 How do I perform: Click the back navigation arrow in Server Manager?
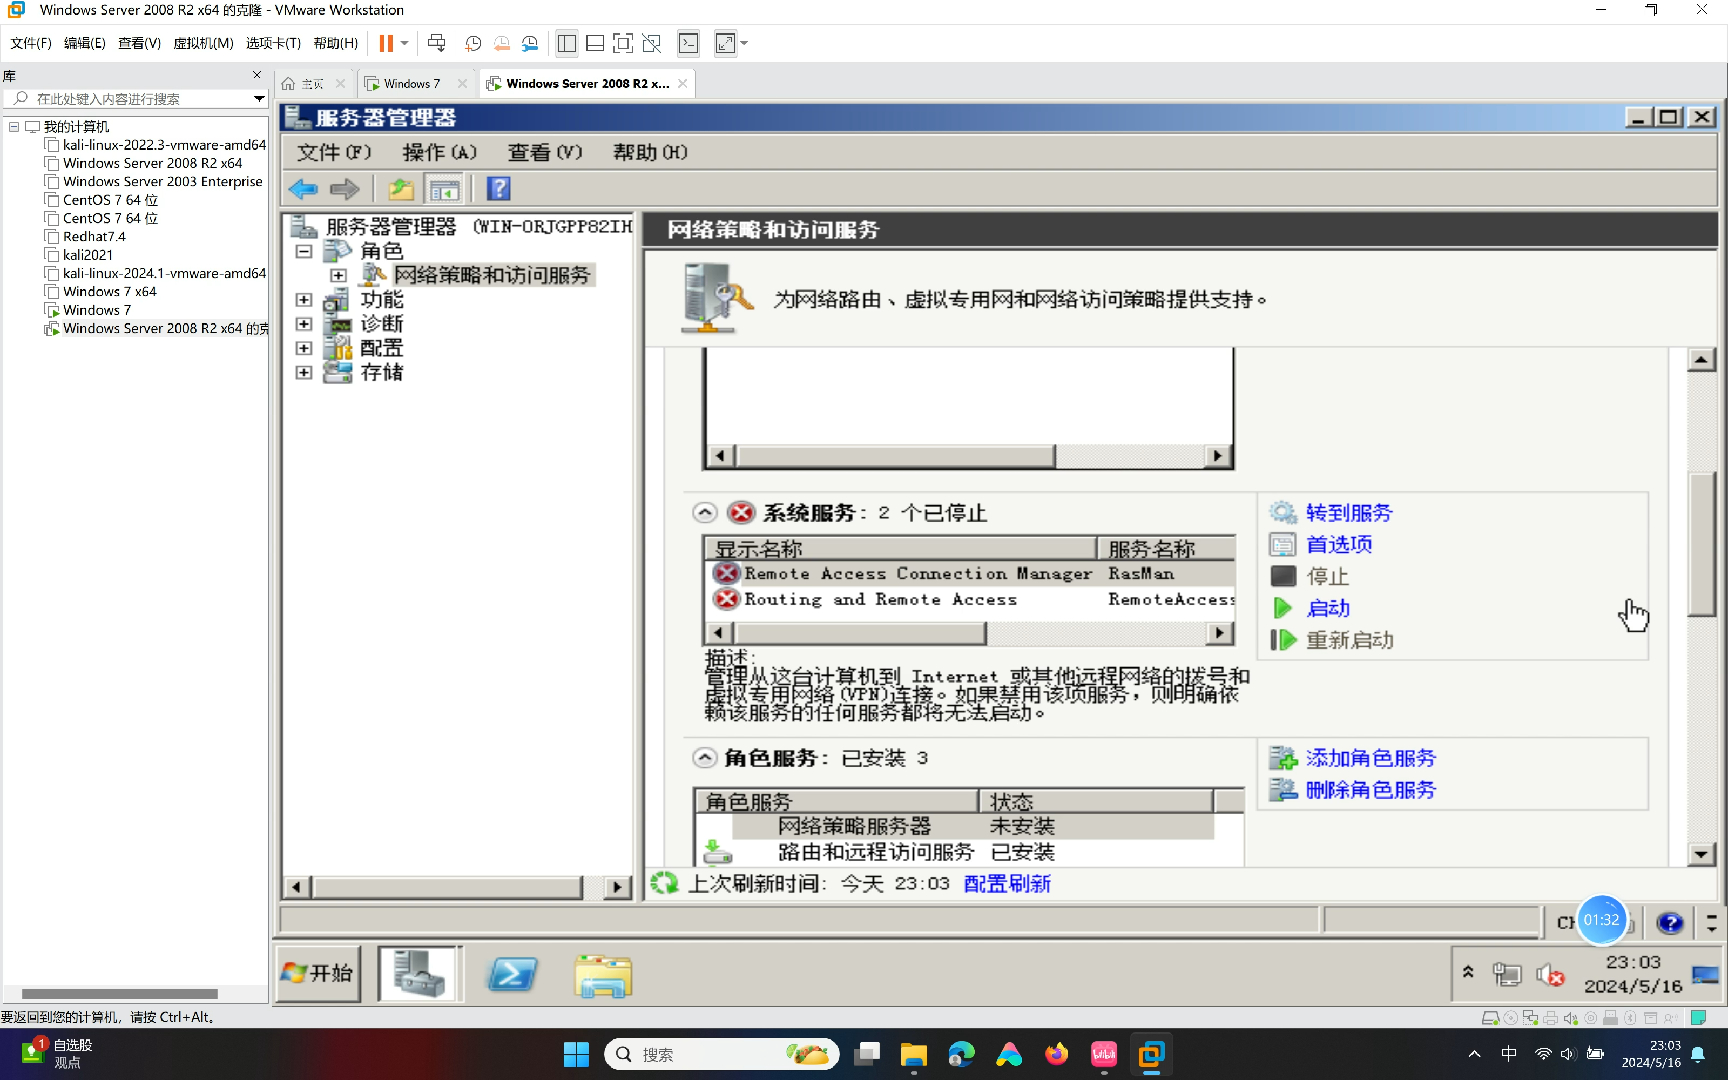coord(304,188)
